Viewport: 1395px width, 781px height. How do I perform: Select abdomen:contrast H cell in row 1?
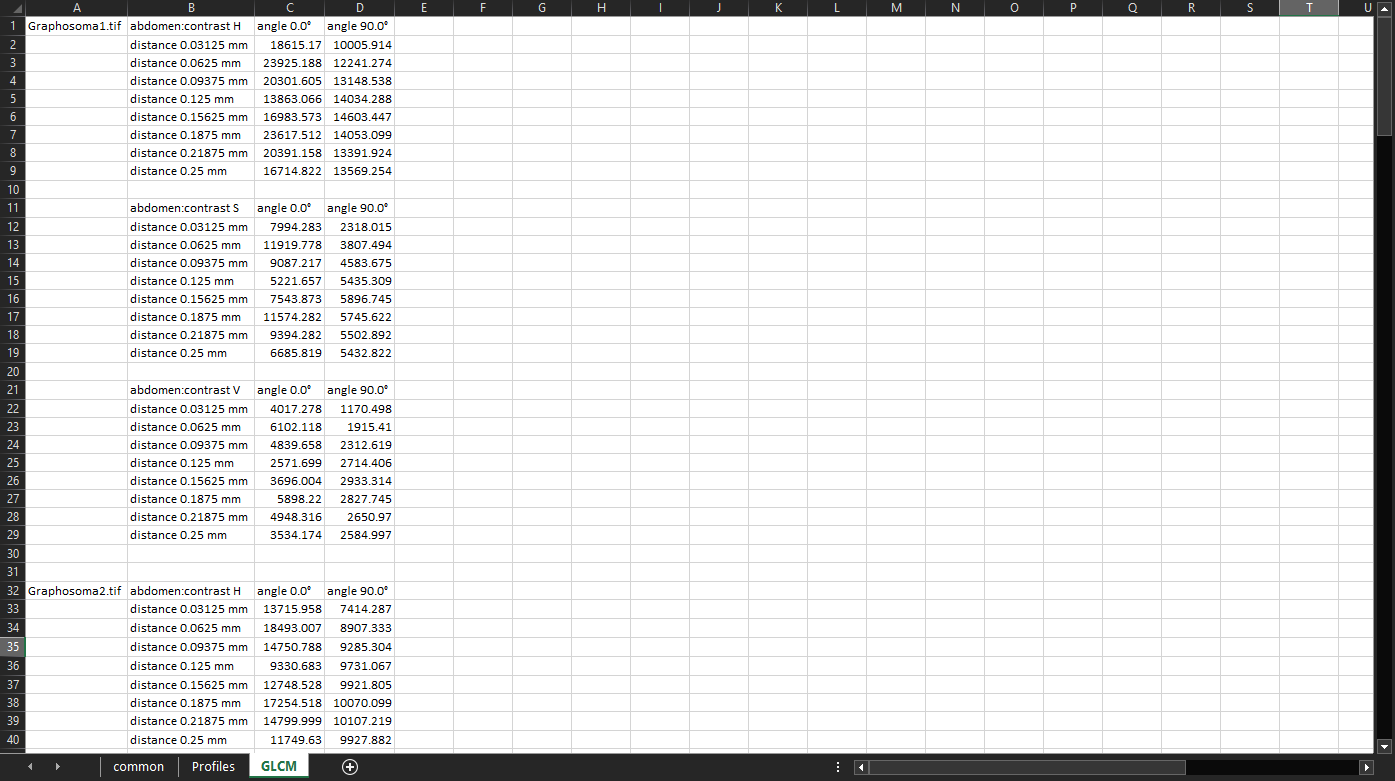[x=191, y=26]
